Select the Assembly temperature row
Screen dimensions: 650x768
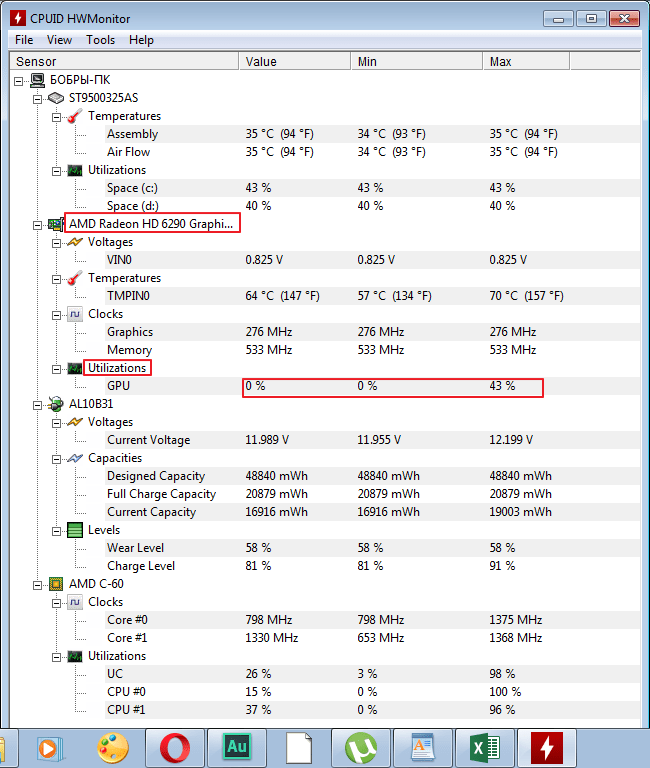[x=372, y=134]
